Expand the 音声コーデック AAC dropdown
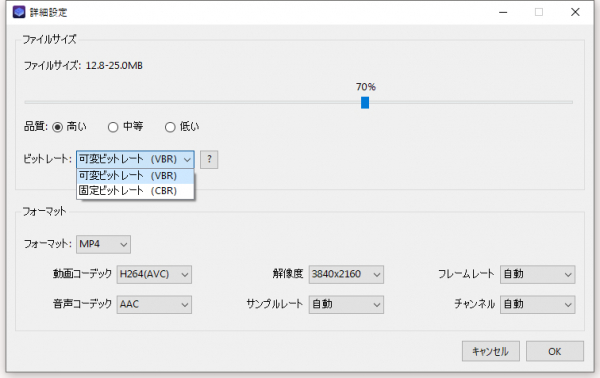Viewport: 600px width, 378px height. click(154, 305)
